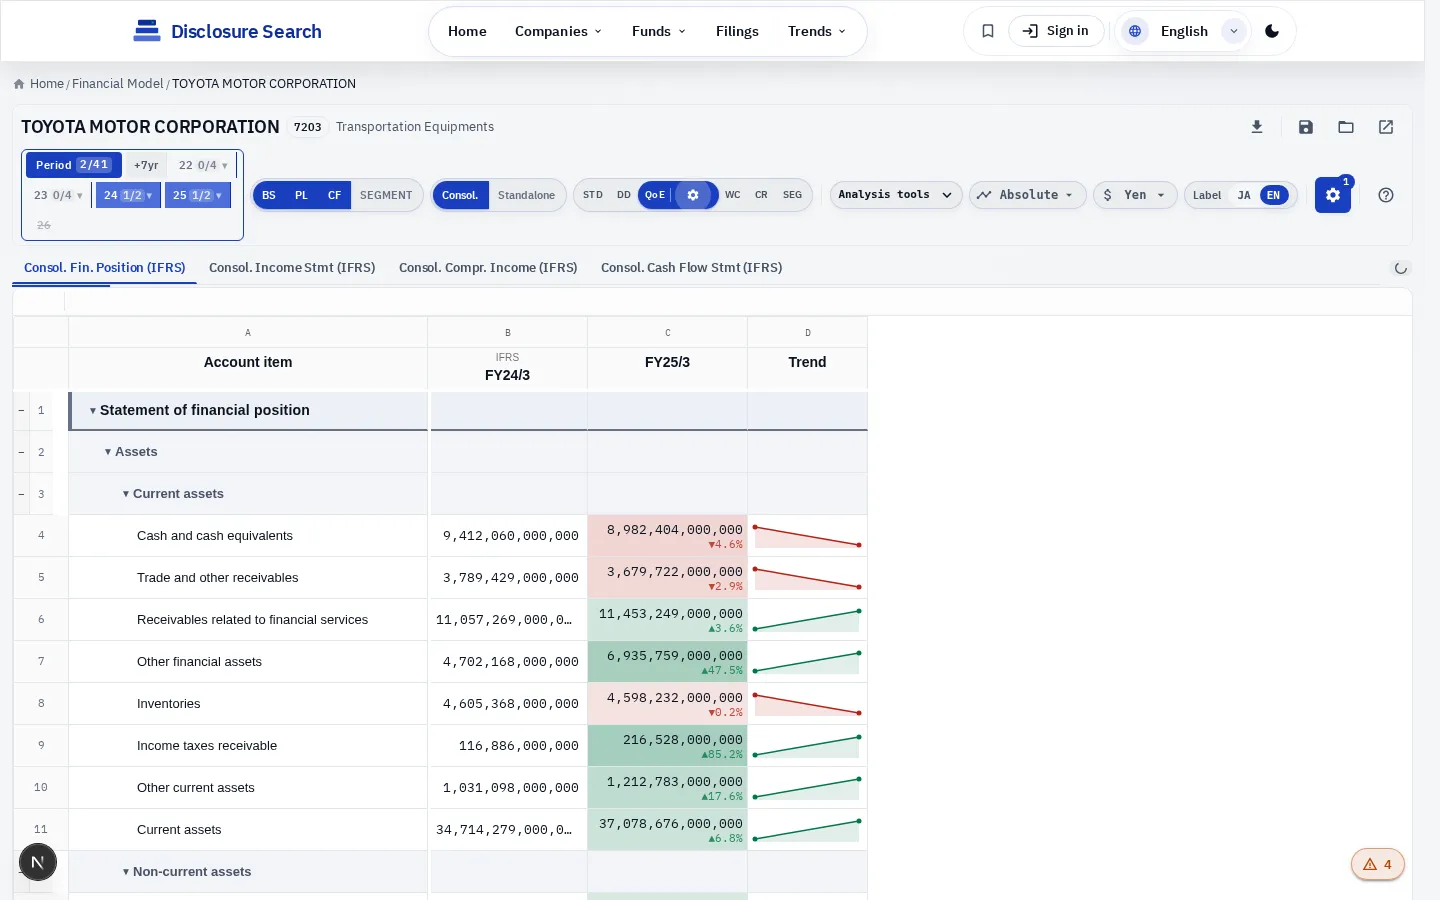The height and width of the screenshot is (900, 1440).
Task: Click the save floppy disk icon
Action: click(1306, 127)
